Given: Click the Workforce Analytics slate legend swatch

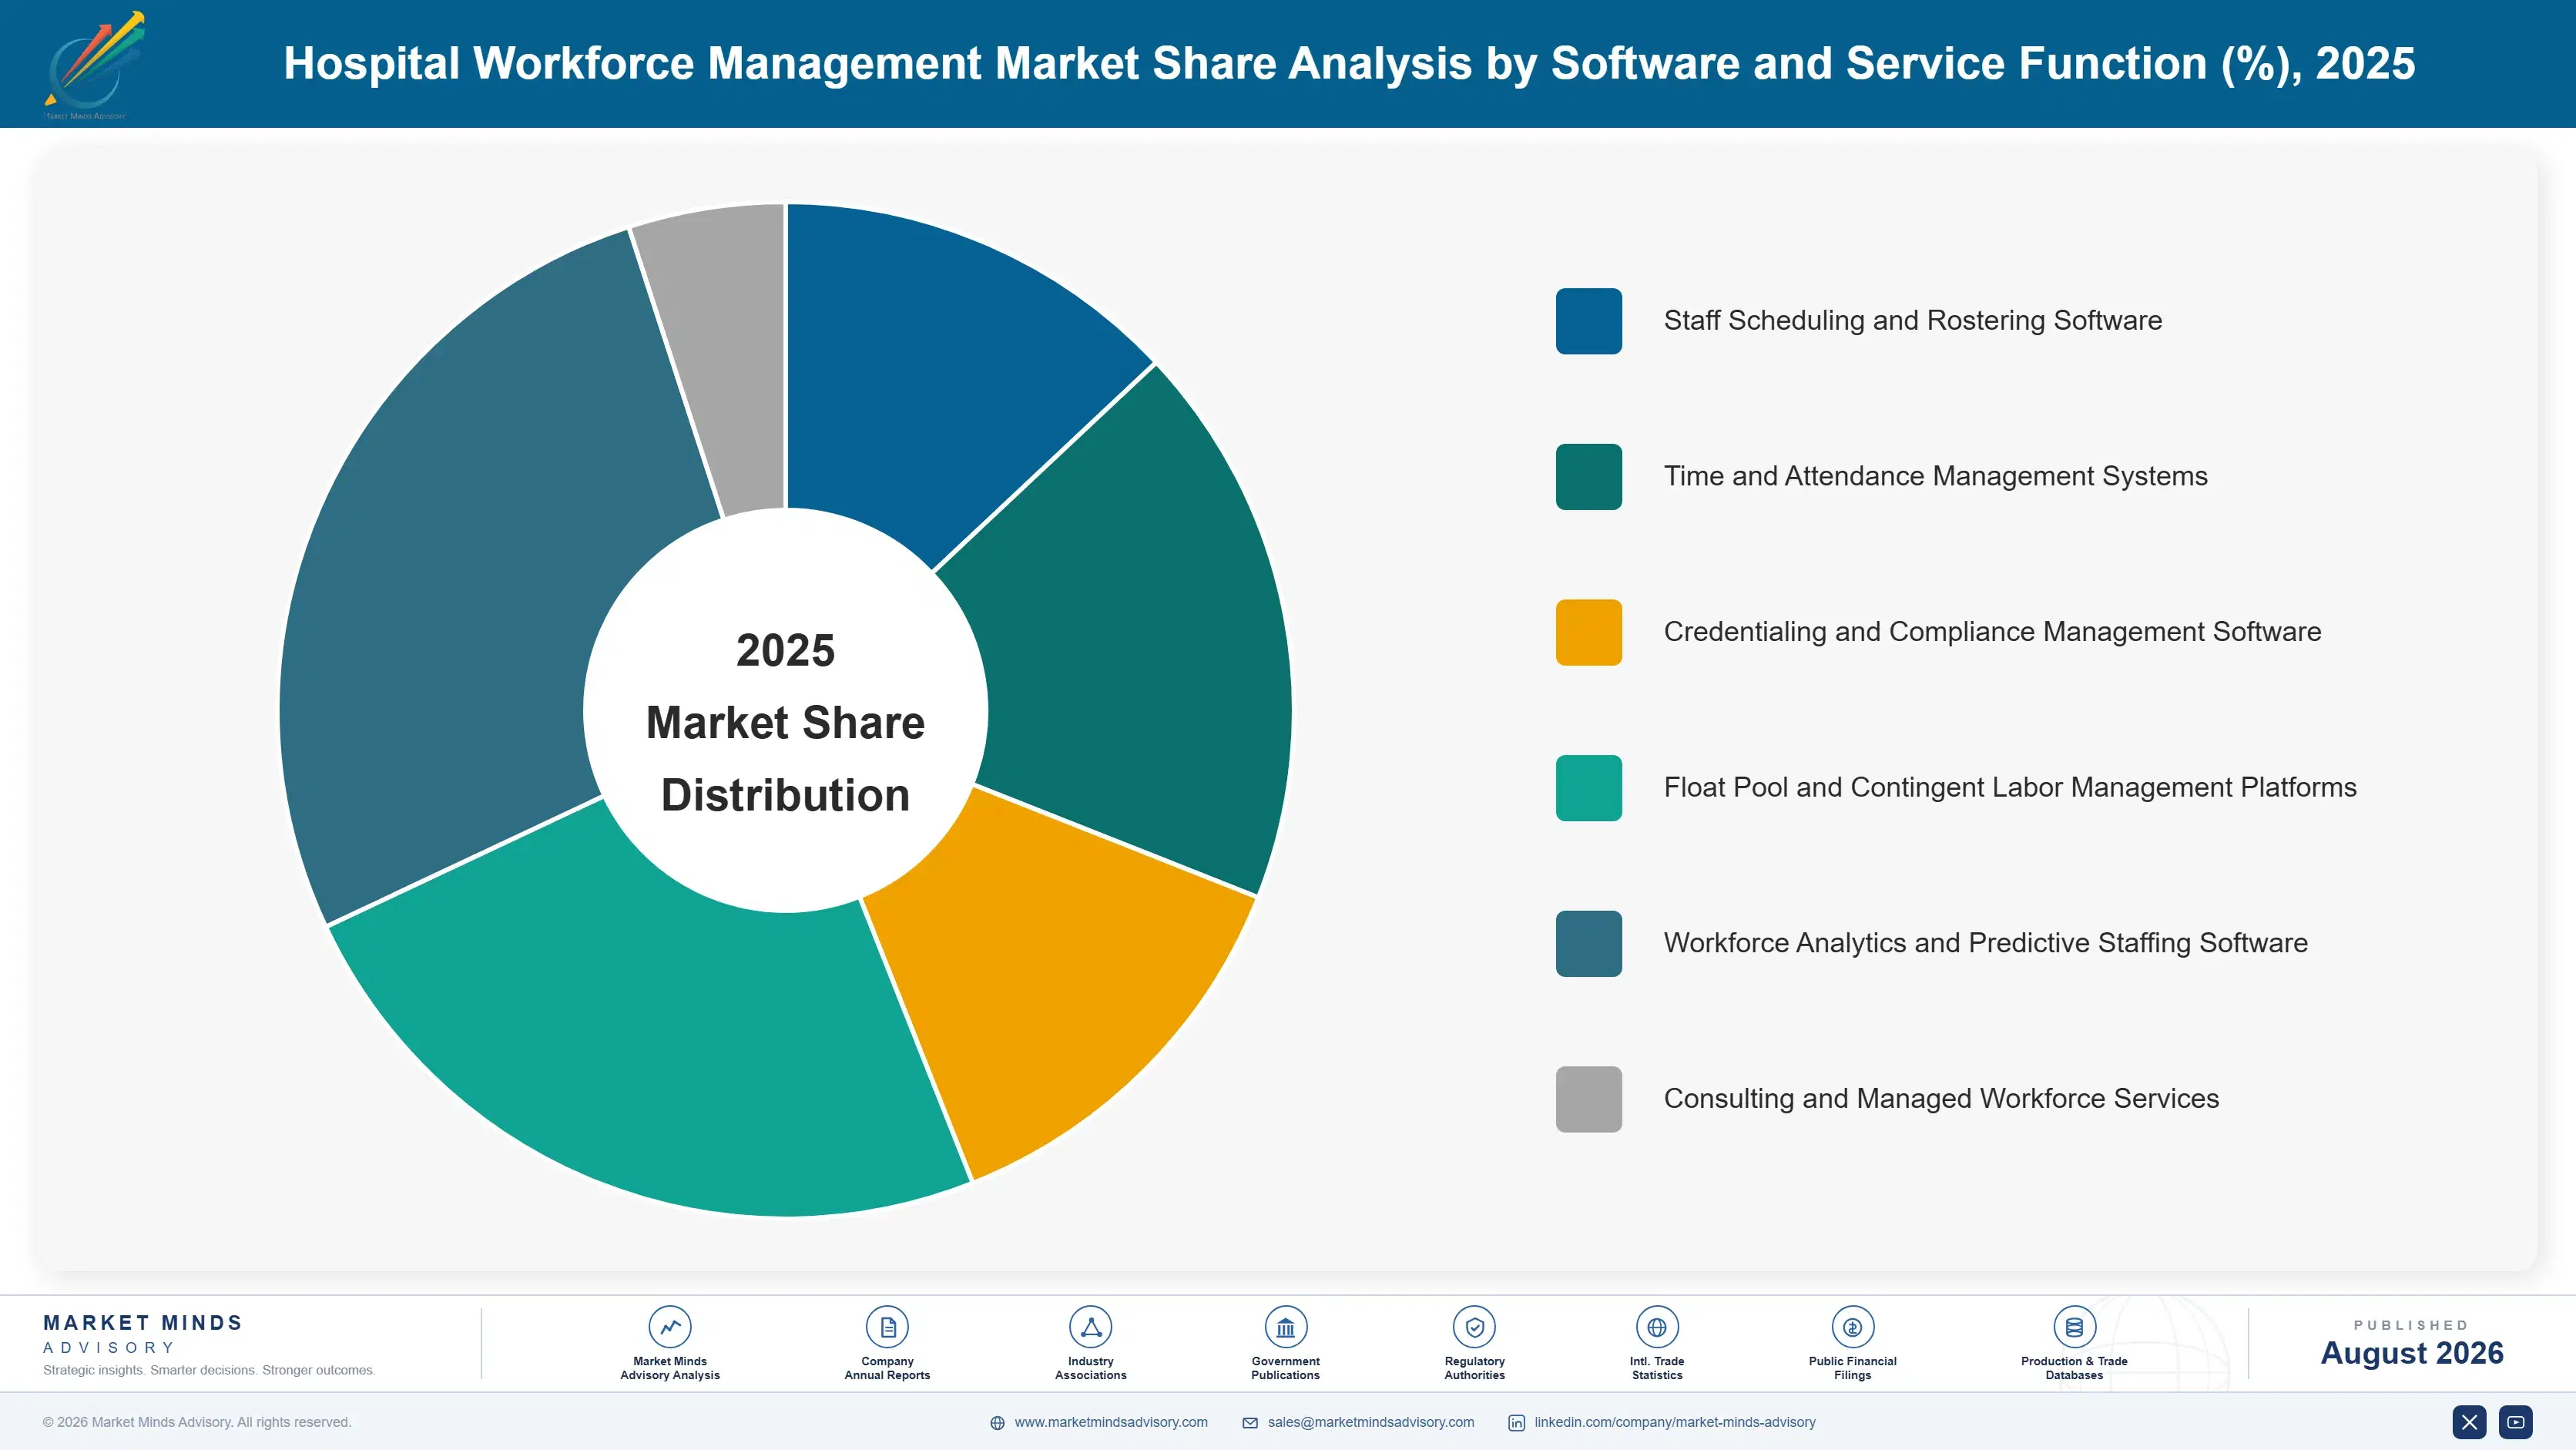Looking at the screenshot, I should (x=1588, y=944).
